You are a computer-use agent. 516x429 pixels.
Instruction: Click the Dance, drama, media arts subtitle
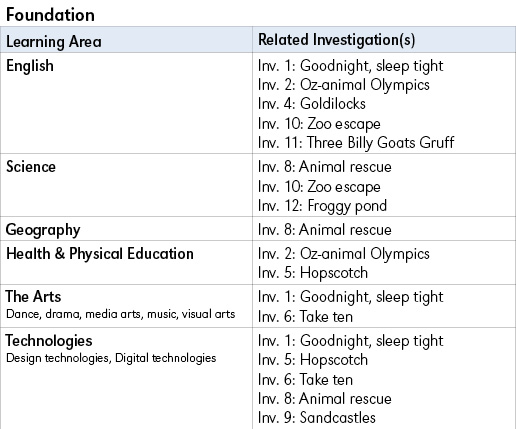121,314
